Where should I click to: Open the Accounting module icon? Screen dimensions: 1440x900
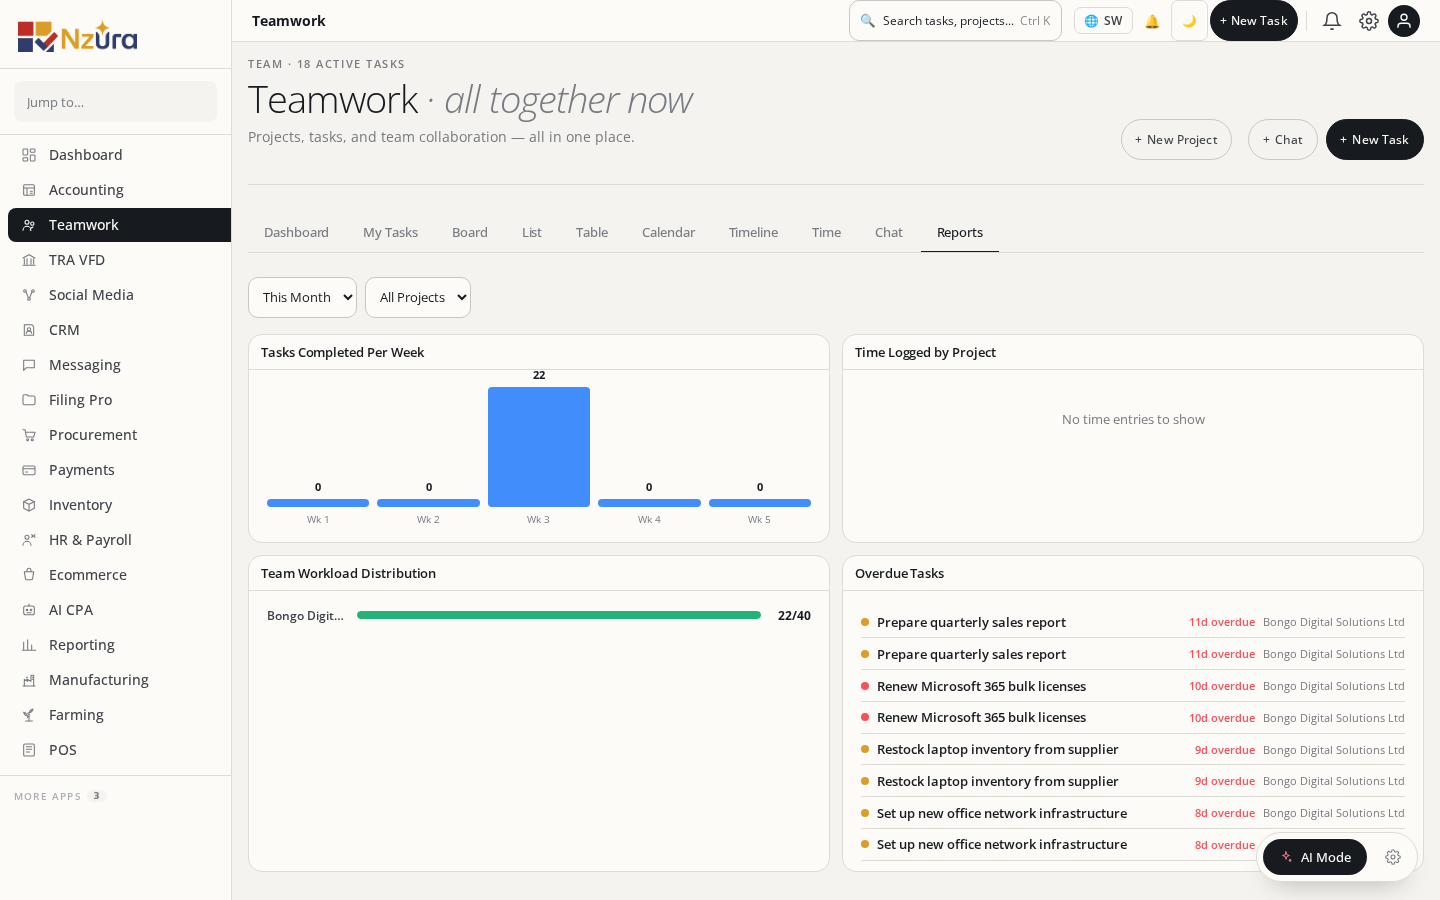(29, 190)
